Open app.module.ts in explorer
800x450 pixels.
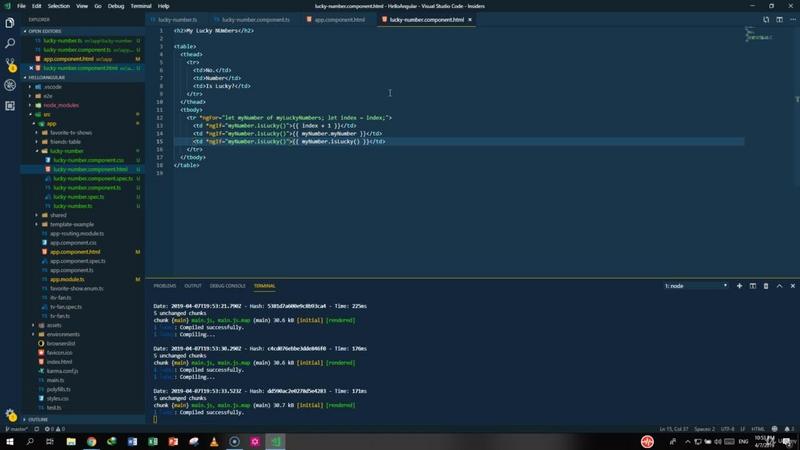67,280
